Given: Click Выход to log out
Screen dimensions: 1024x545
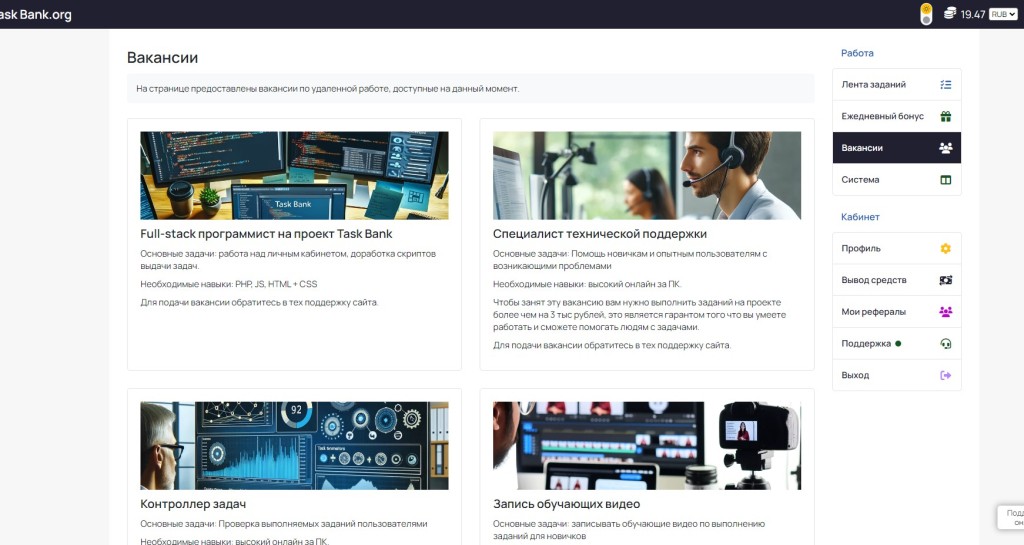Looking at the screenshot, I should pos(896,375).
